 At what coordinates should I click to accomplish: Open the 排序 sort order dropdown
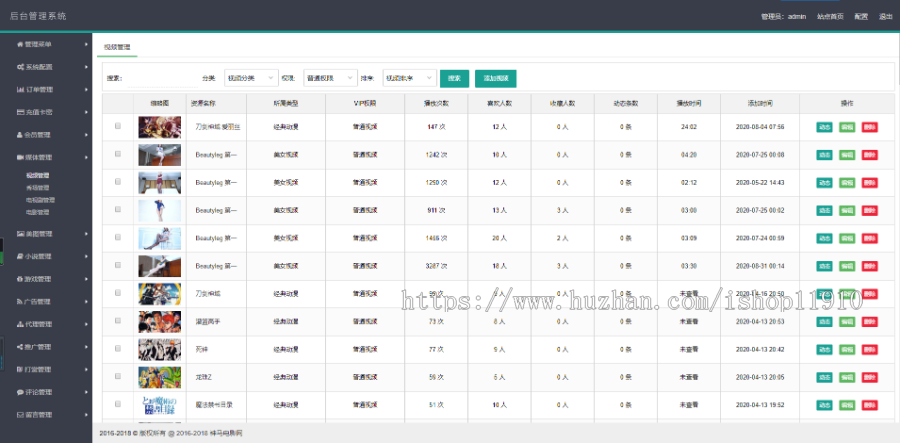(410, 78)
